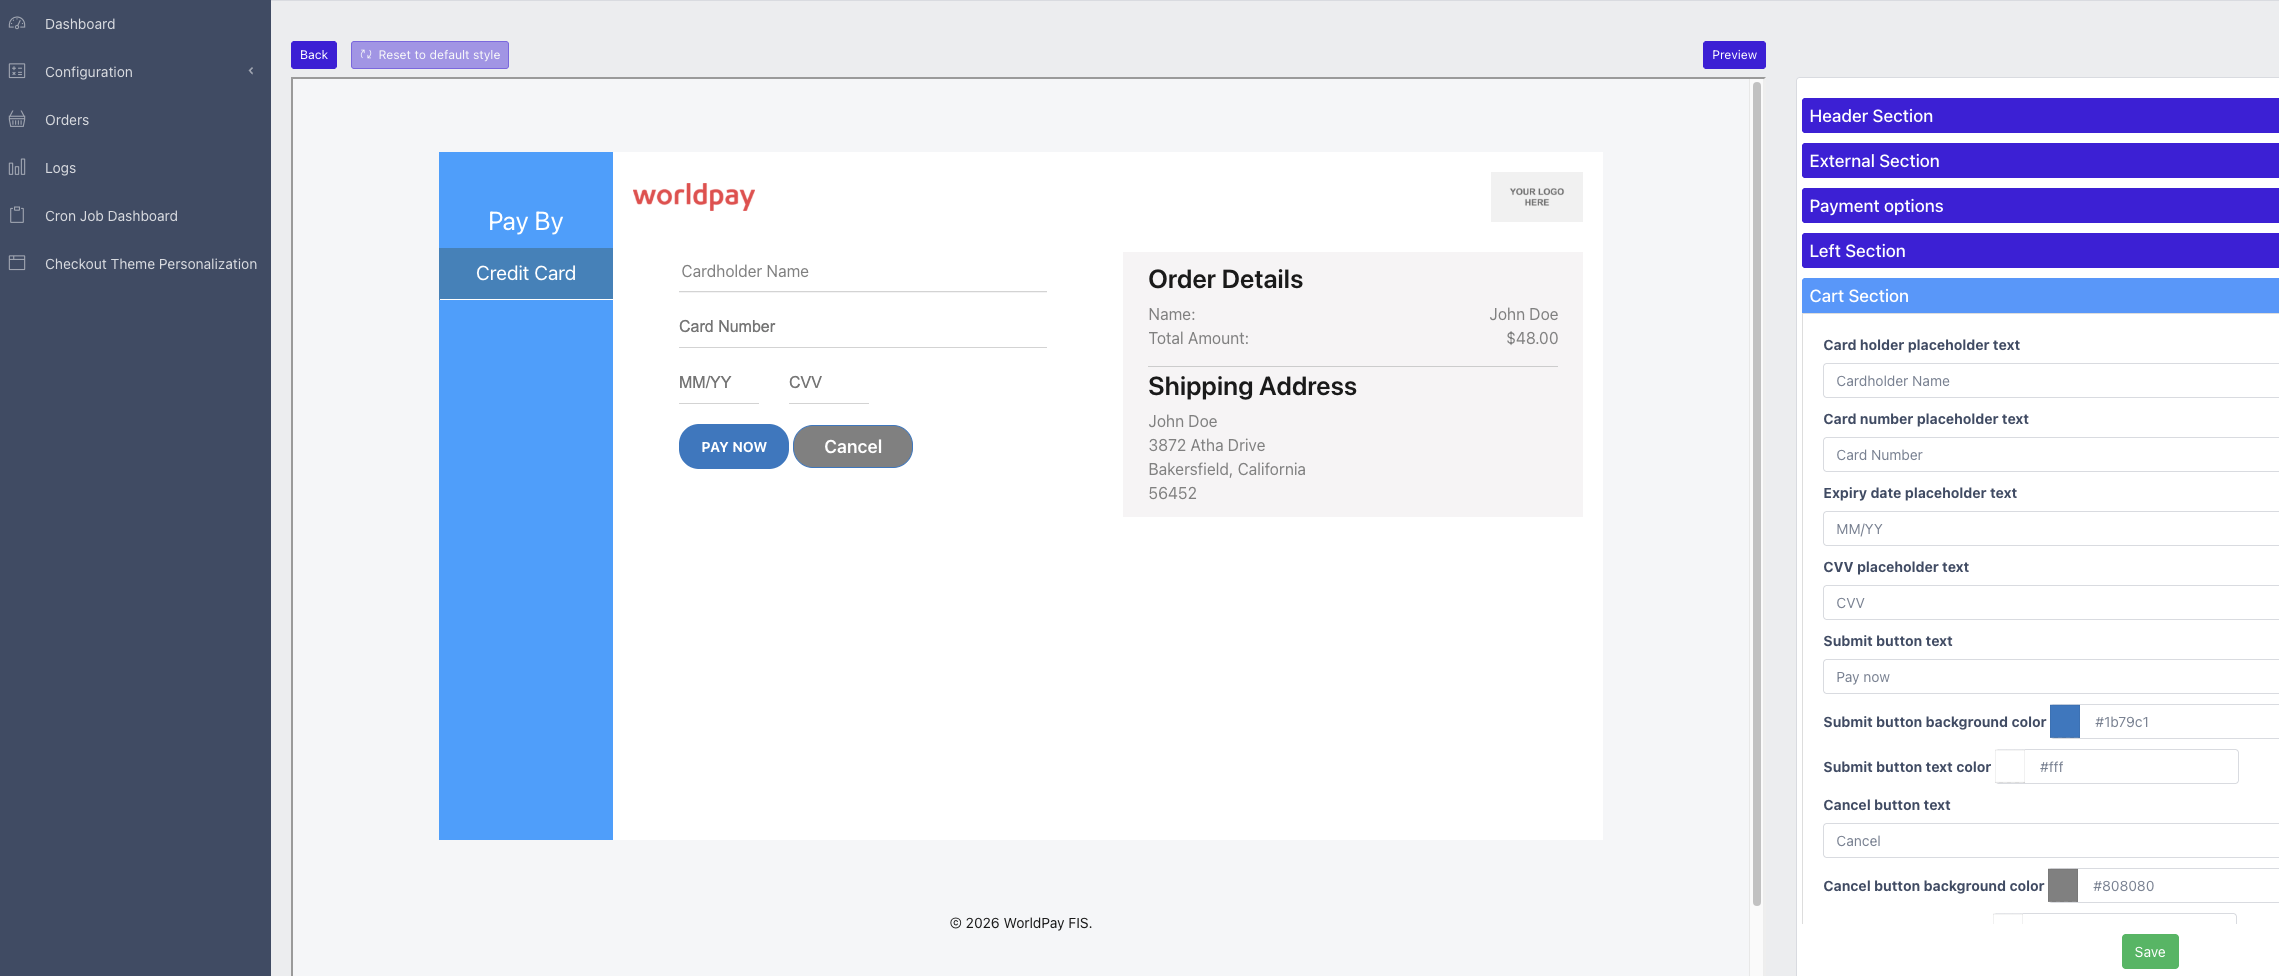Screen dimensions: 2279x976
Task: Click the worldpay logo in preview
Action: [x=693, y=196]
